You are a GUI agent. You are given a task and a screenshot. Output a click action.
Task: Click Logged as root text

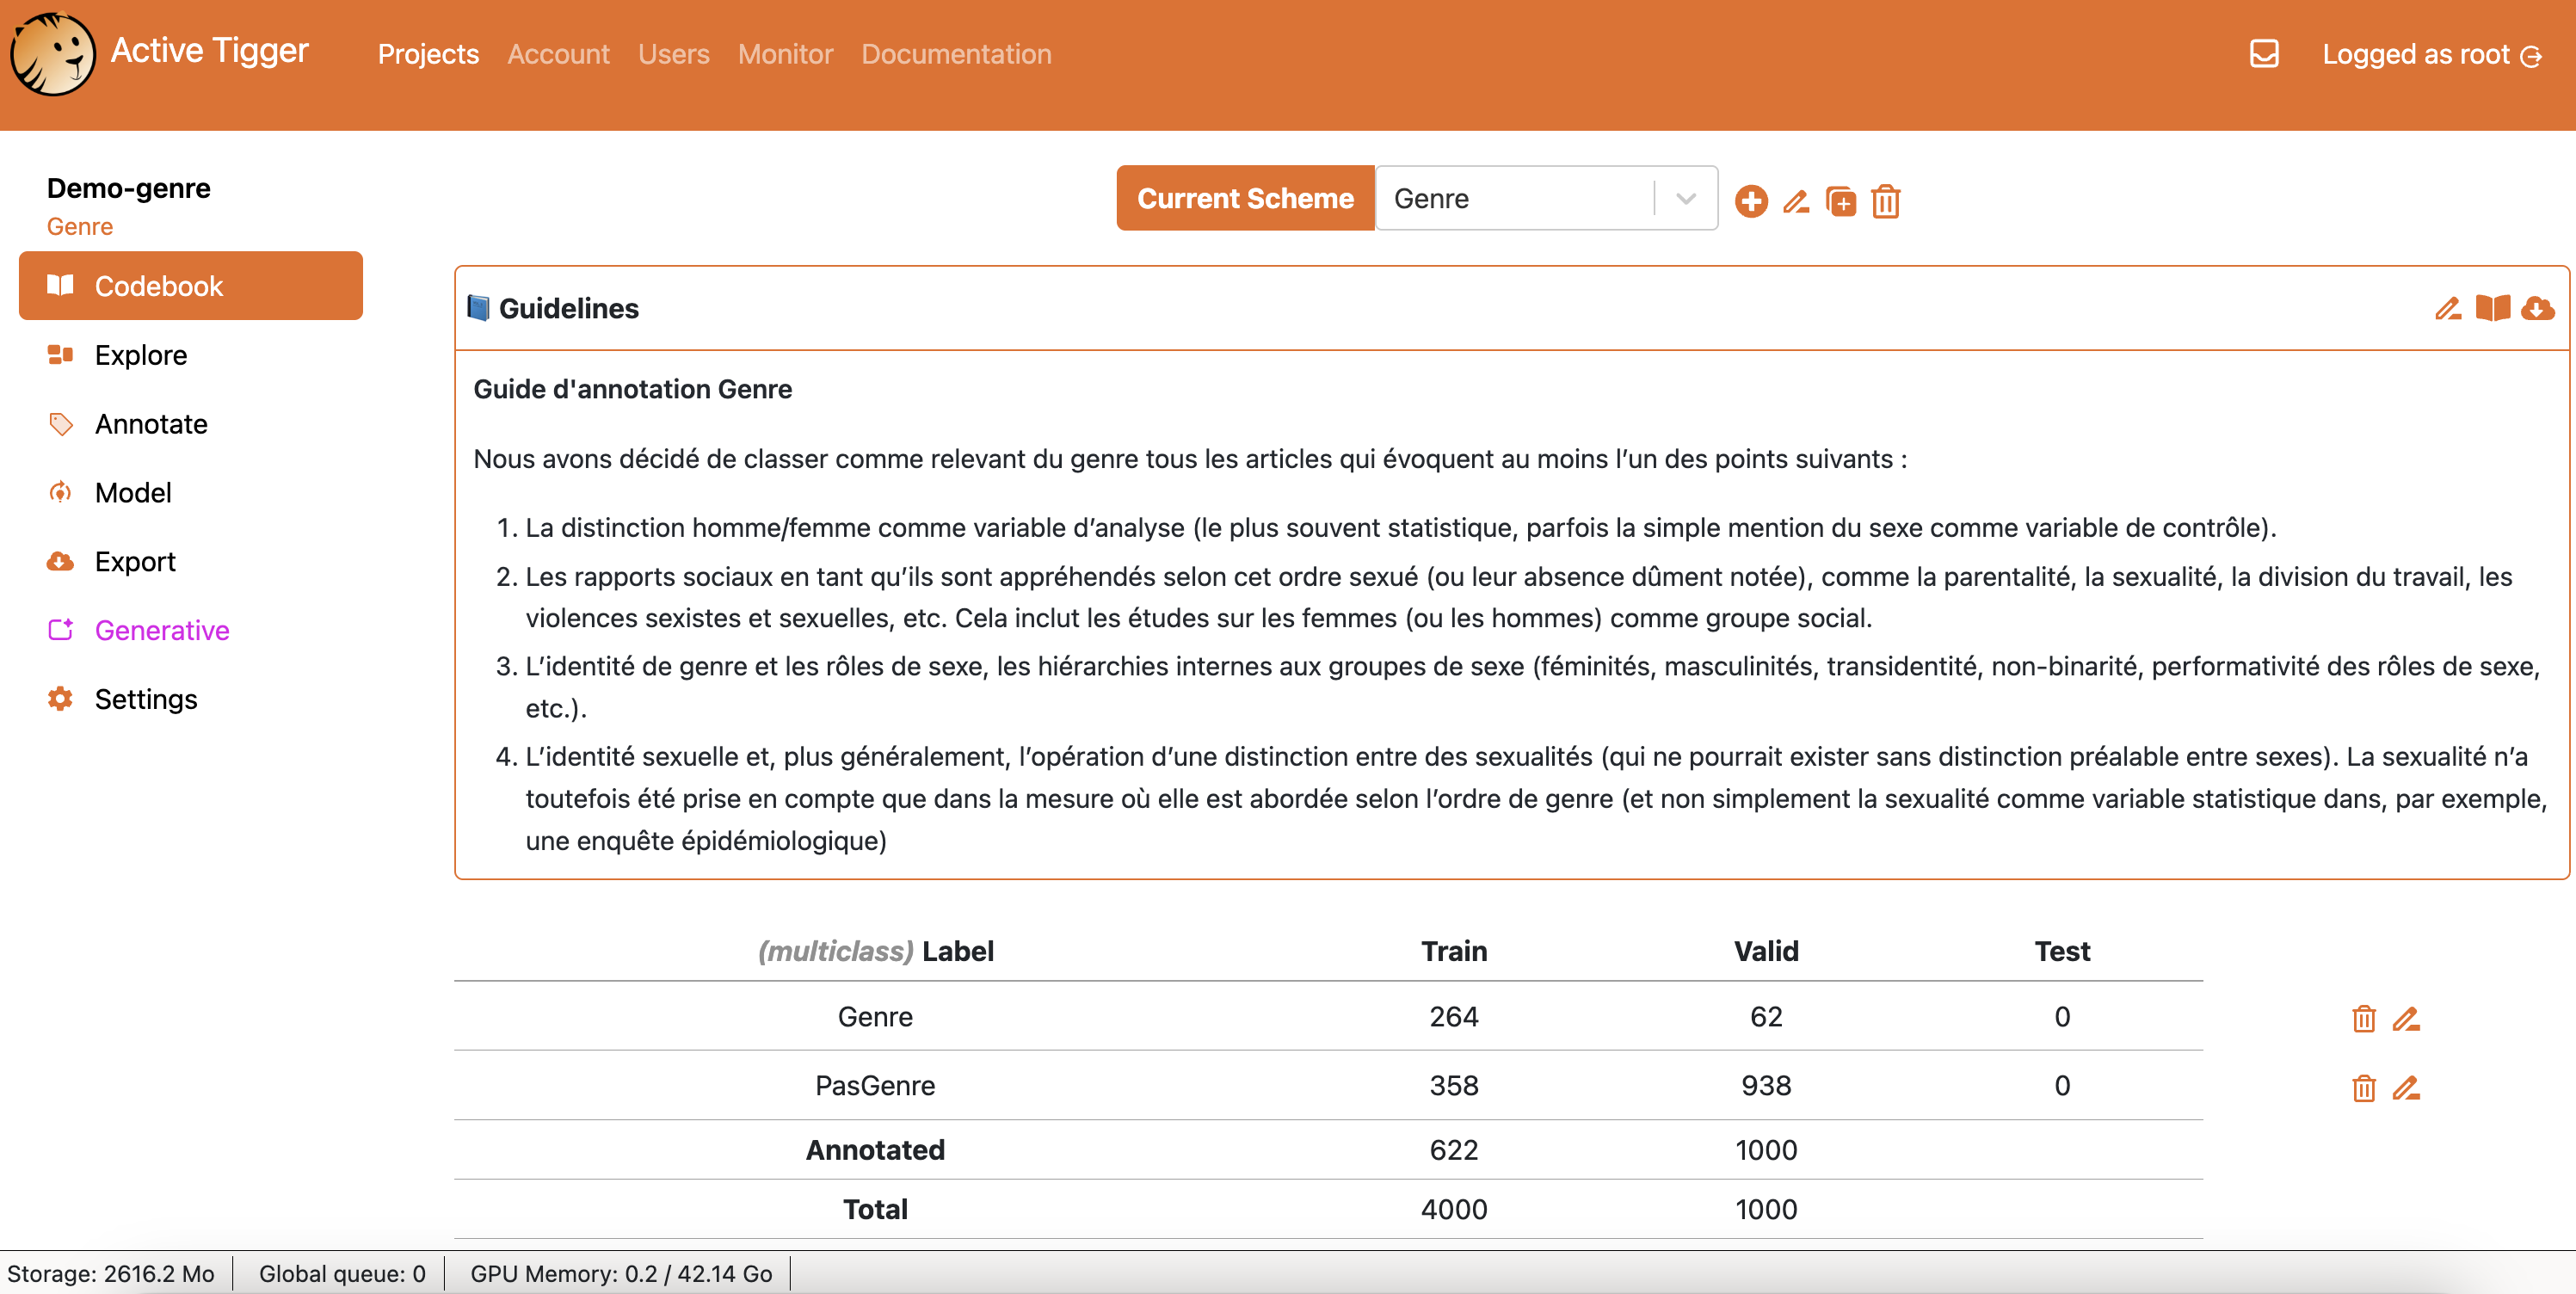coord(2416,54)
